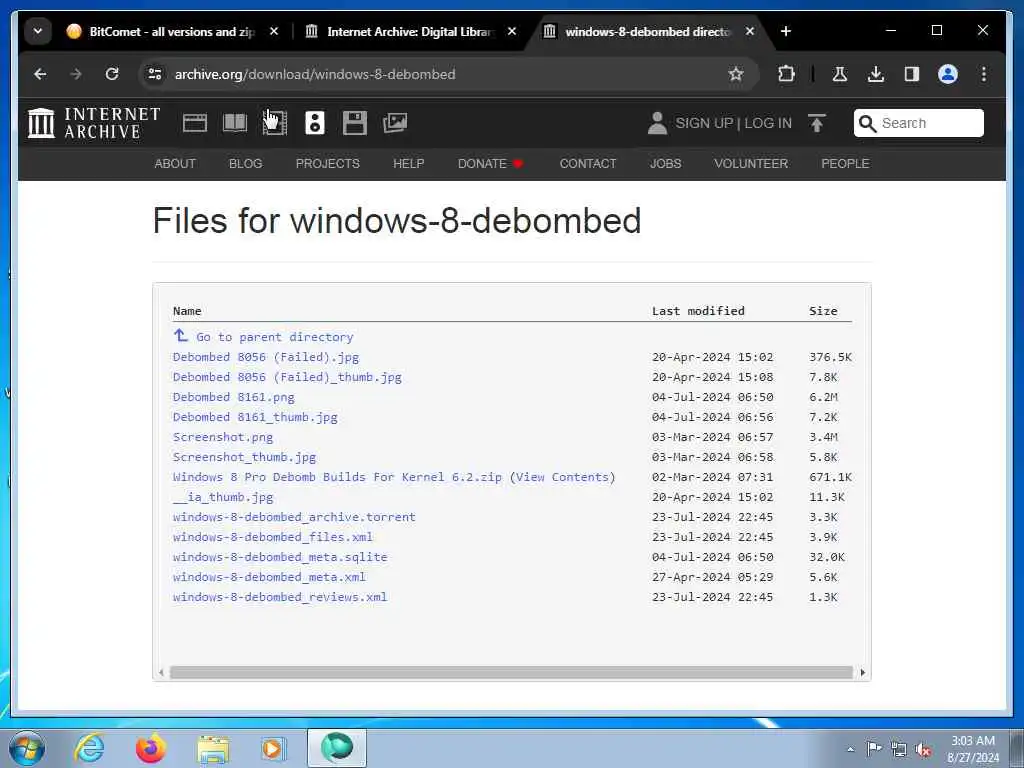Open Debombed 8056 (Failed).jpg file
Image resolution: width=1024 pixels, height=768 pixels.
click(266, 357)
